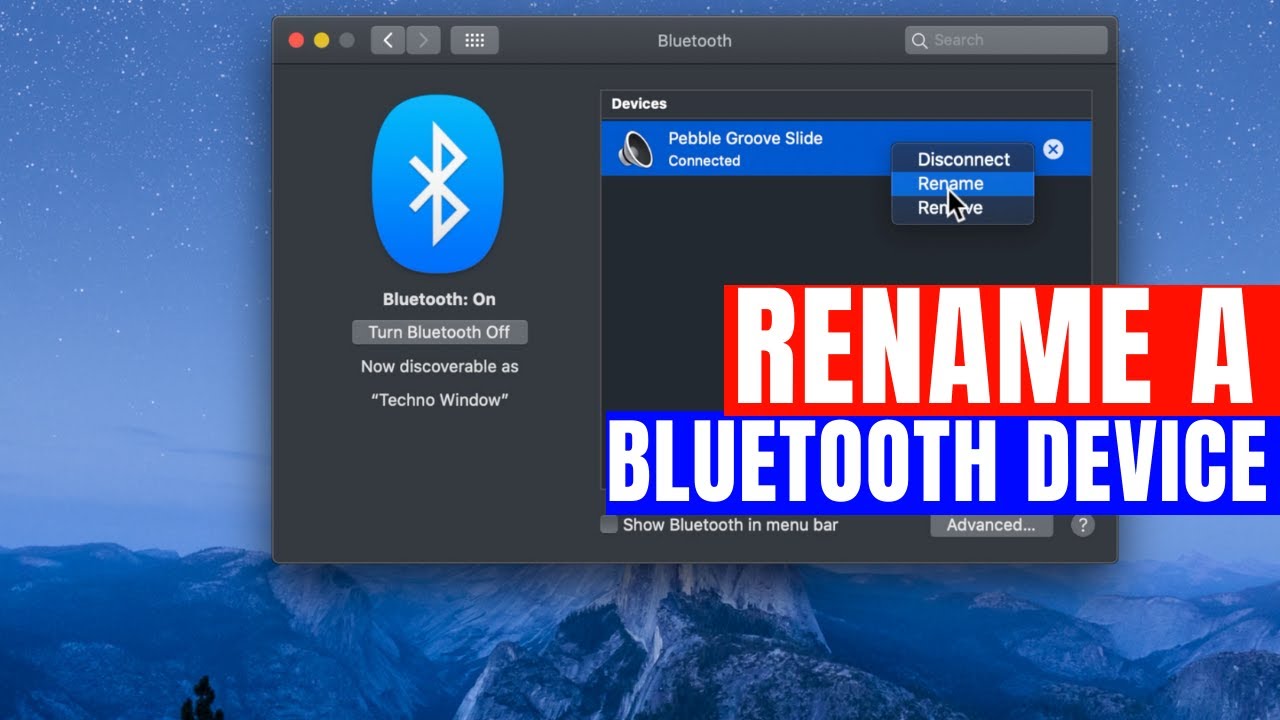Viewport: 1280px width, 720px height.
Task: Click the large Bluetooth logo icon
Action: coord(438,185)
